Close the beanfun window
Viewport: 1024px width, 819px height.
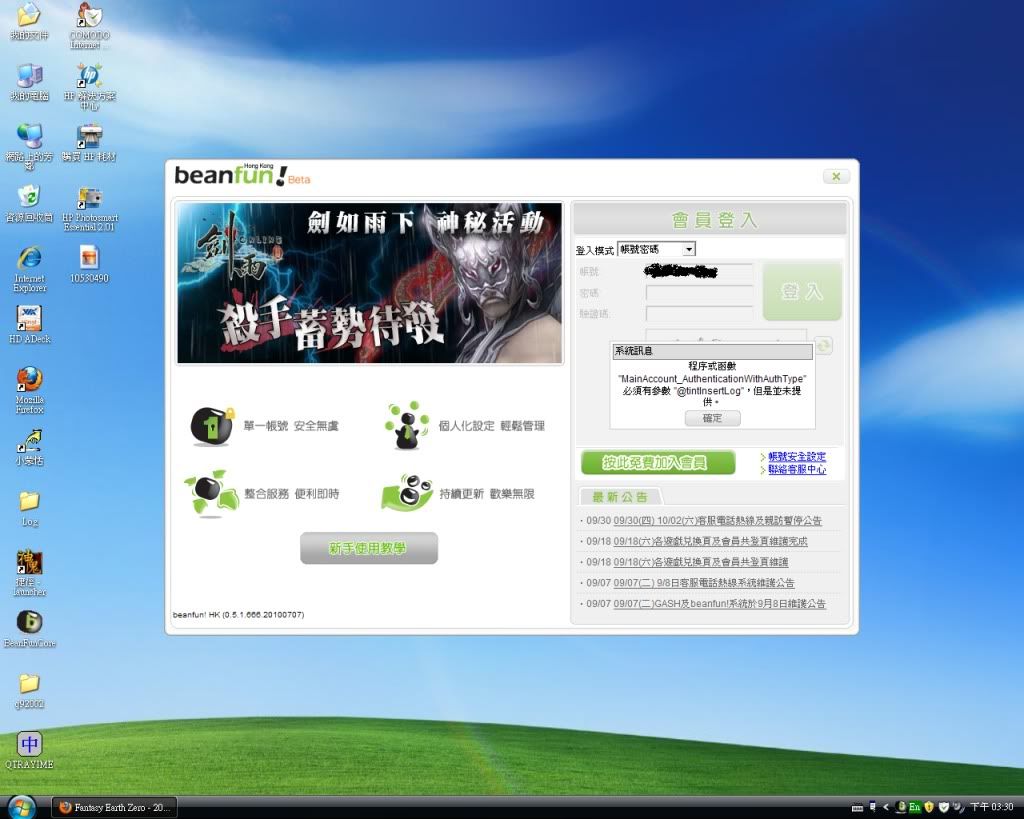pyautogui.click(x=836, y=176)
